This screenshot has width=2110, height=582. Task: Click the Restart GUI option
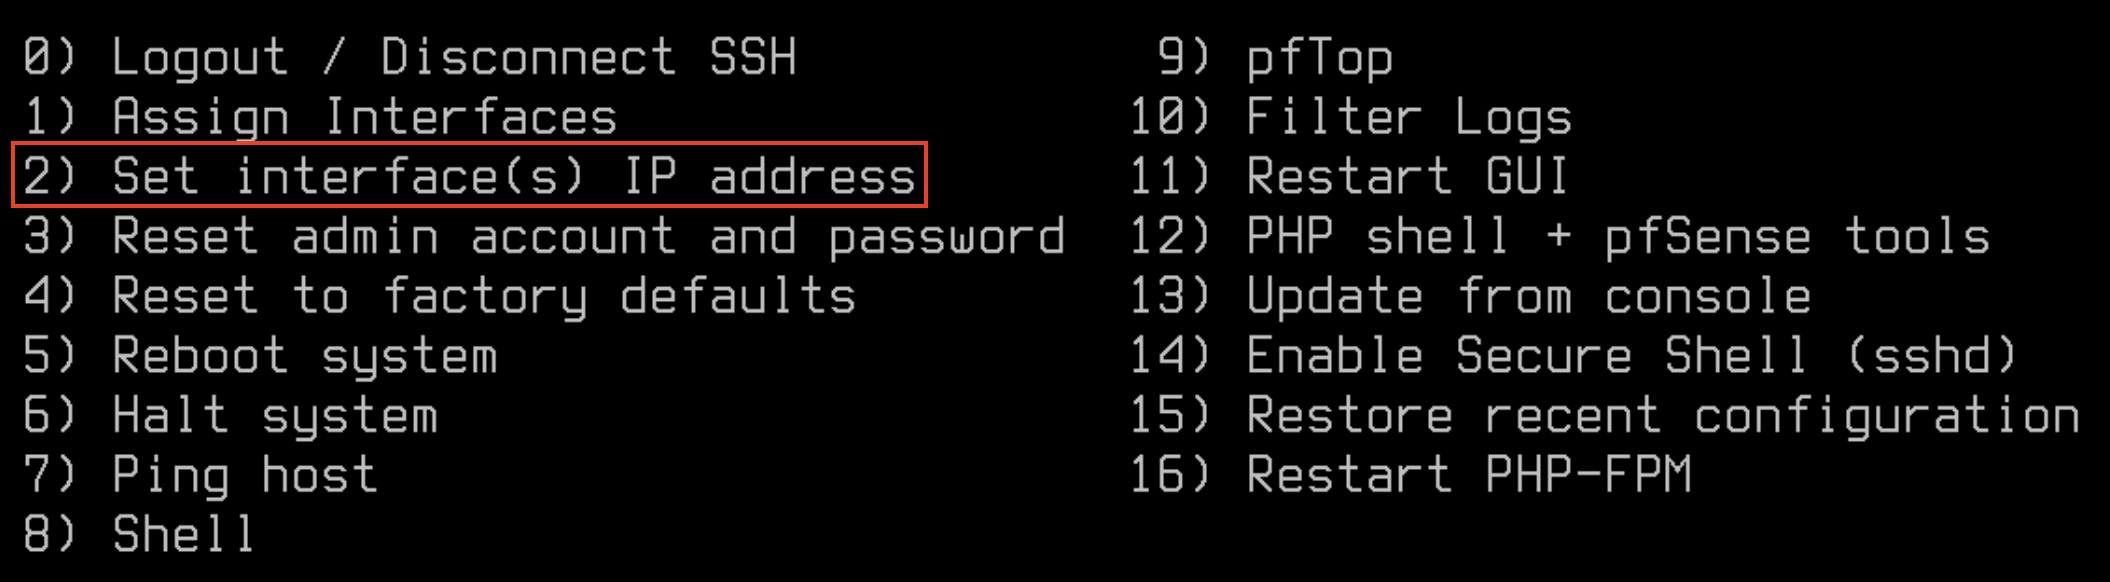pyautogui.click(x=1407, y=176)
